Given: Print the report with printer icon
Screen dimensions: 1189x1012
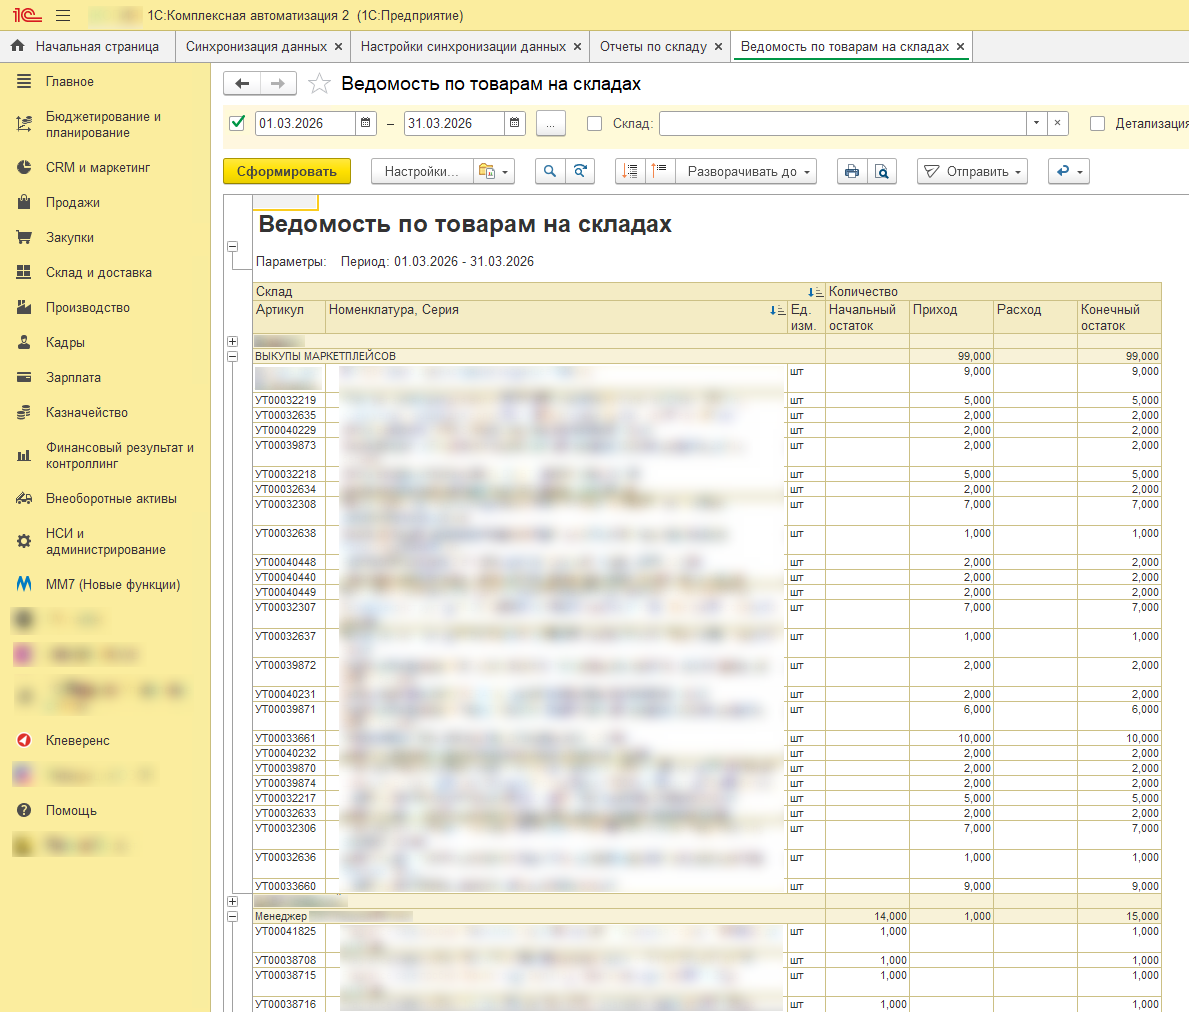Looking at the screenshot, I should [852, 171].
